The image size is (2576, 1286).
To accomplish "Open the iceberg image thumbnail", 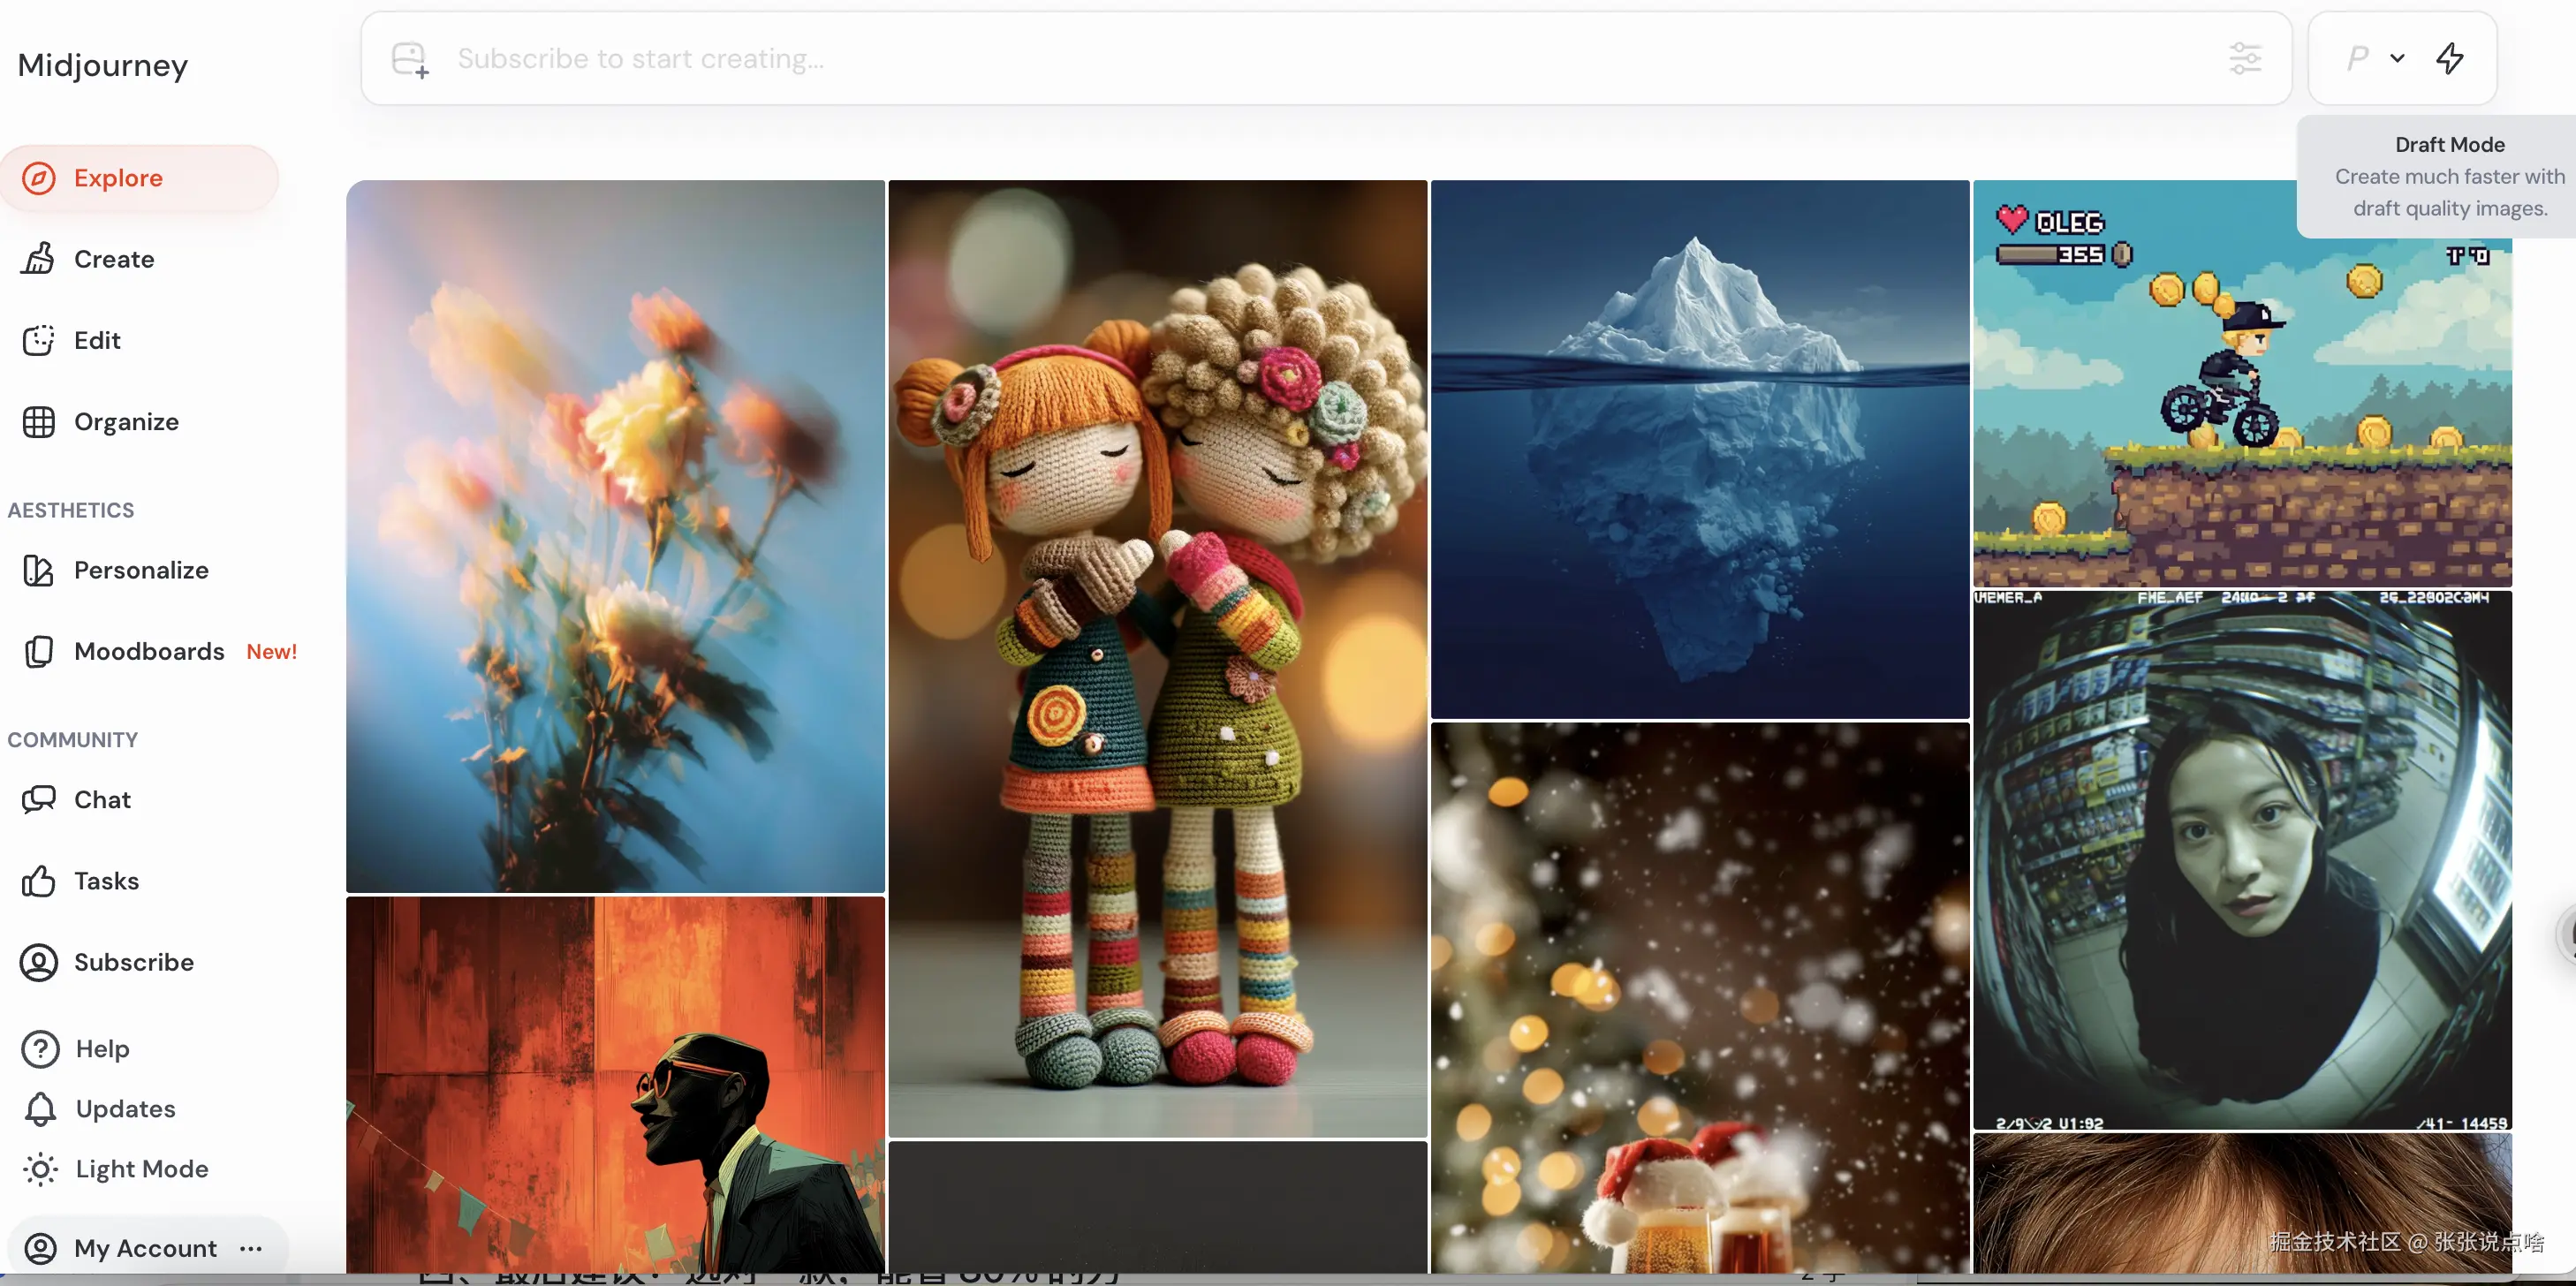I will click(1699, 449).
